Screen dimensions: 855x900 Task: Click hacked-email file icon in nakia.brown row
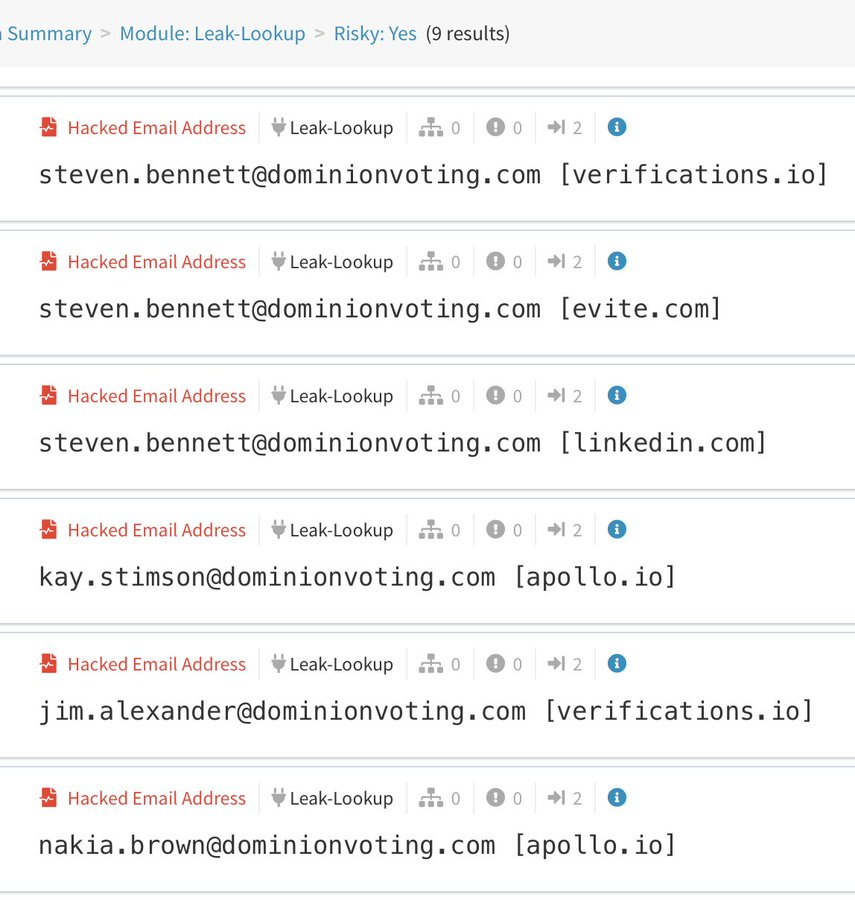click(x=49, y=797)
